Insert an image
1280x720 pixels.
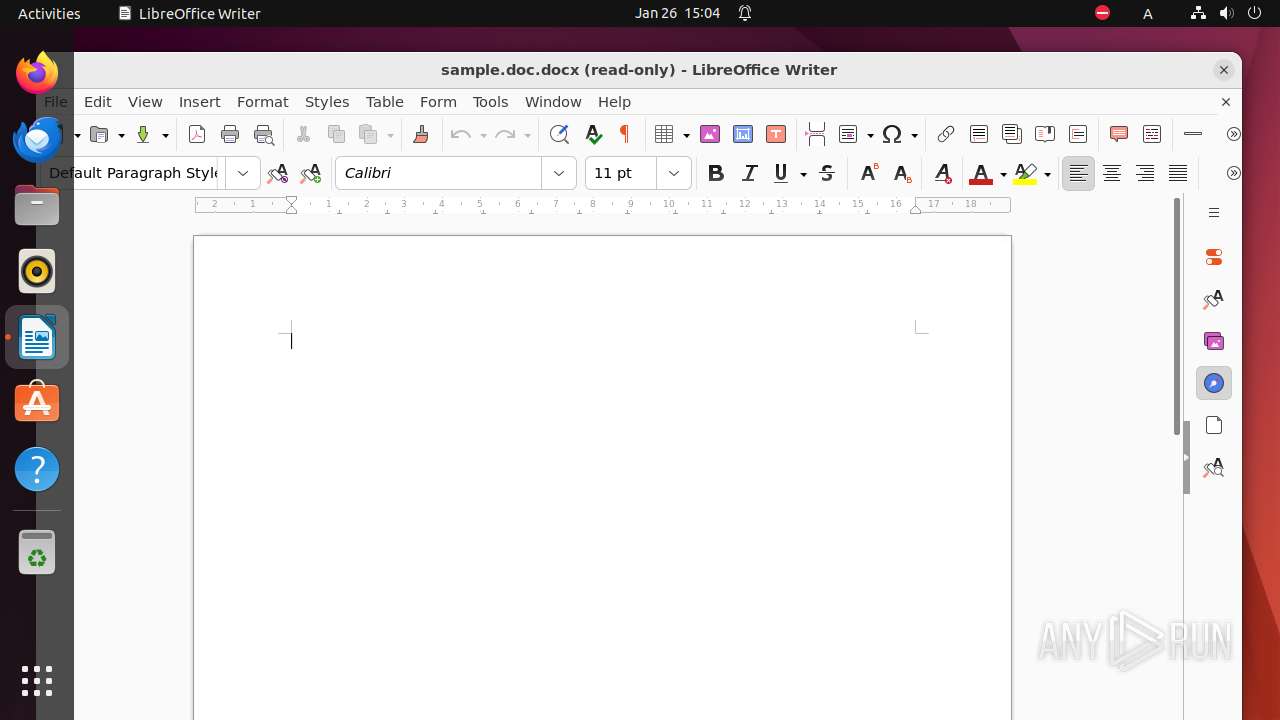pos(710,134)
